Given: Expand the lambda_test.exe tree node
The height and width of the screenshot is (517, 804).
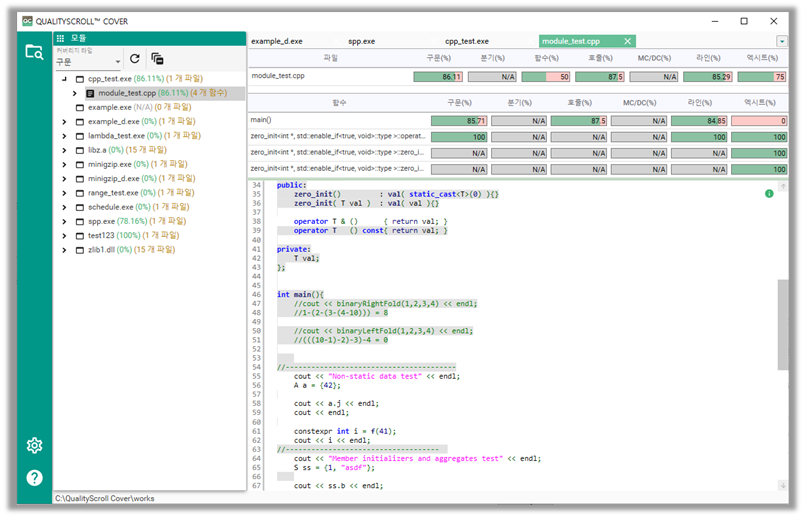Looking at the screenshot, I should [64, 136].
